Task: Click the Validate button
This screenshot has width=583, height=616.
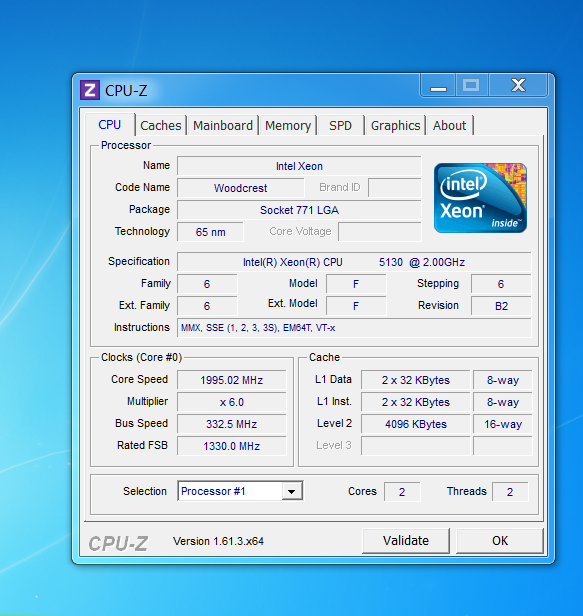Action: (x=406, y=541)
